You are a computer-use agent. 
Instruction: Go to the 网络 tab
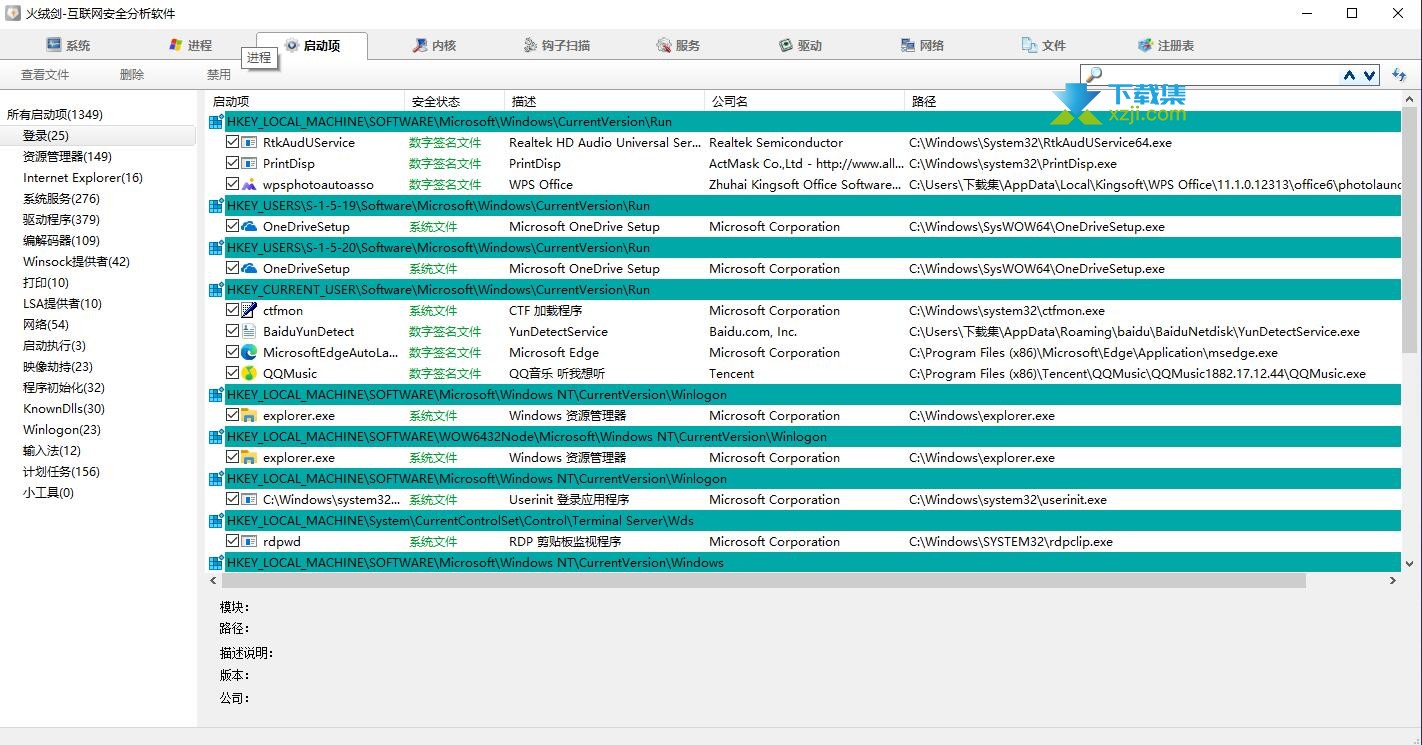coord(922,45)
